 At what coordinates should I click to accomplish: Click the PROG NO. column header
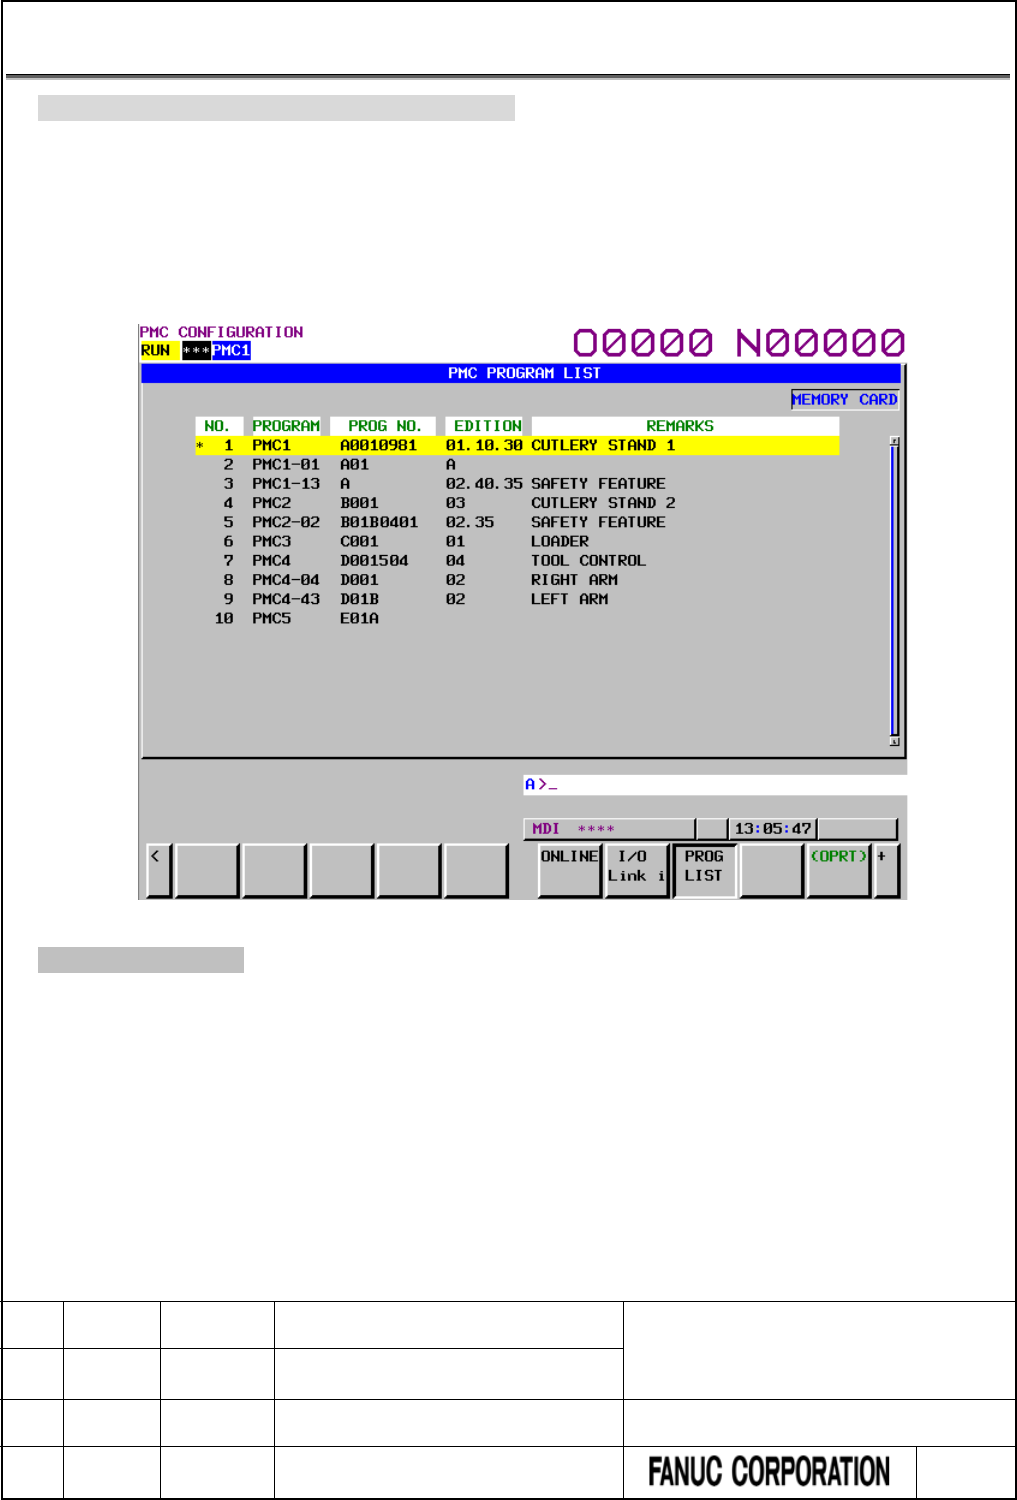pos(384,426)
